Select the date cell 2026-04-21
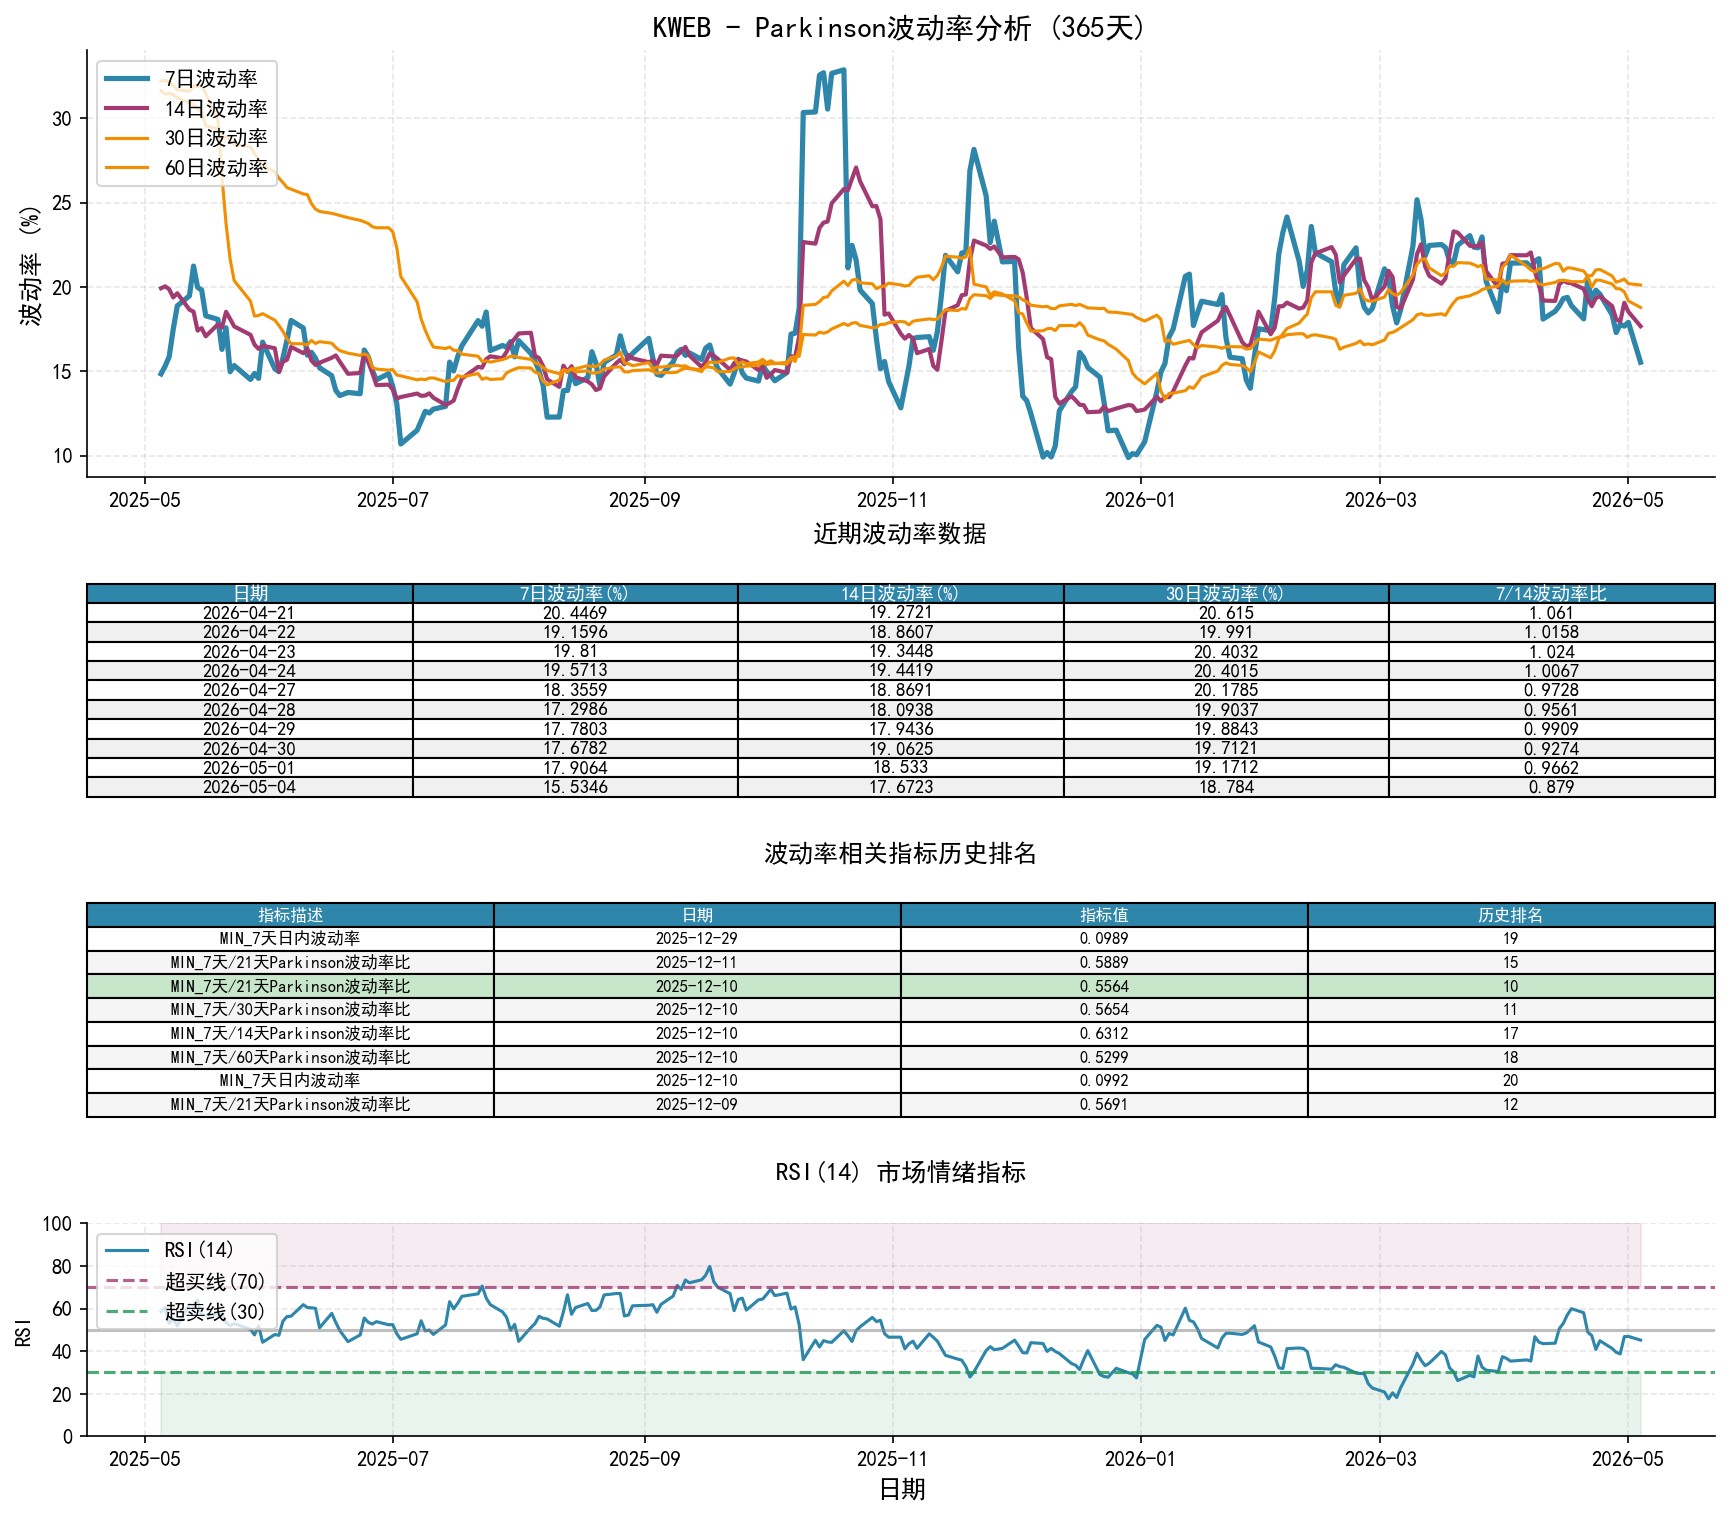 pyautogui.click(x=249, y=613)
